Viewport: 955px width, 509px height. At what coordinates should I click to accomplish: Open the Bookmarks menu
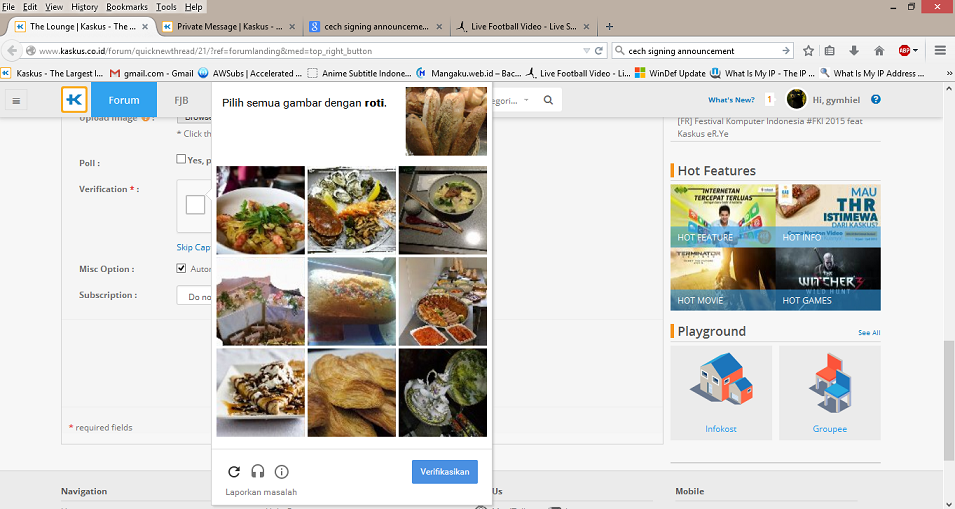(x=127, y=7)
